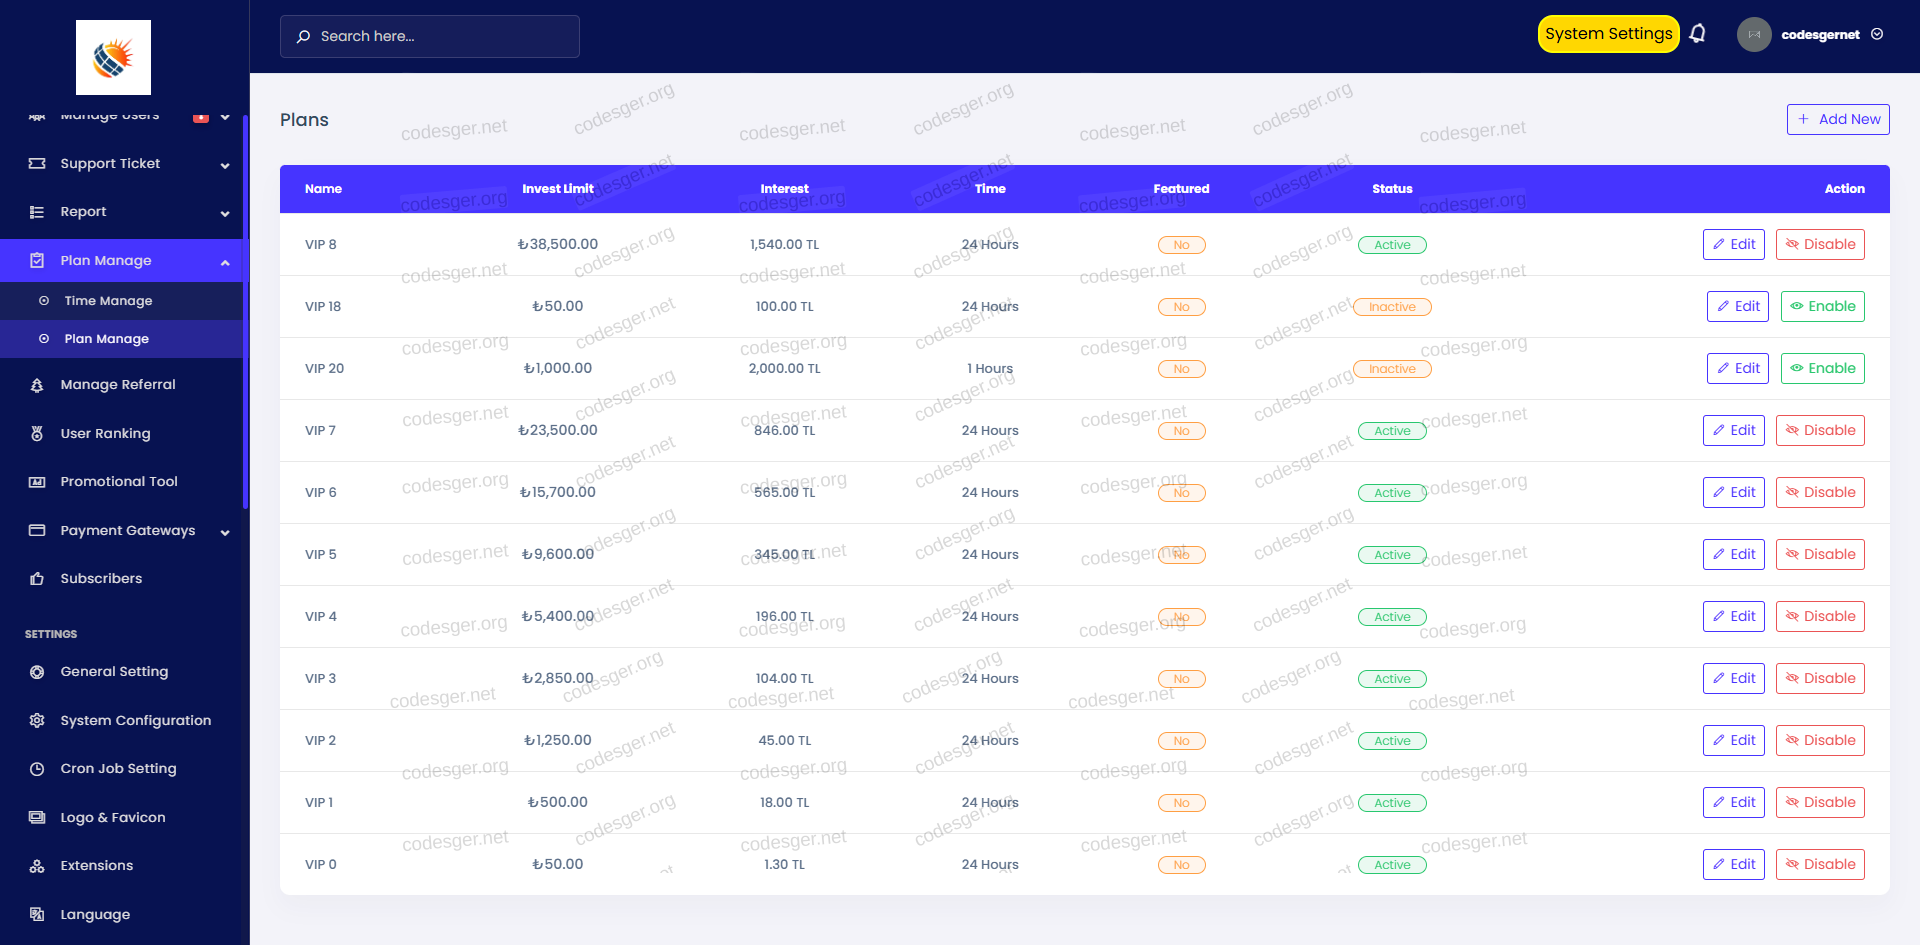
Task: Open the codesgernet user dropdown arrow
Action: [1877, 35]
